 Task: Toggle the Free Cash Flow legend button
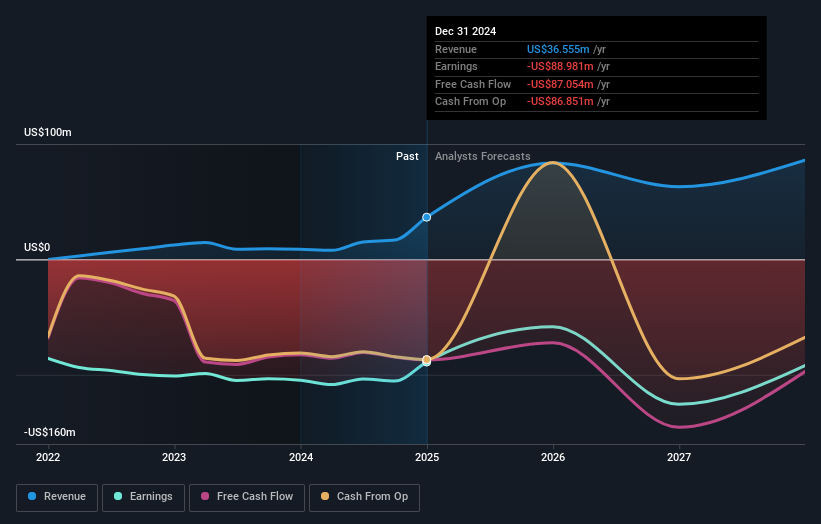coord(247,497)
